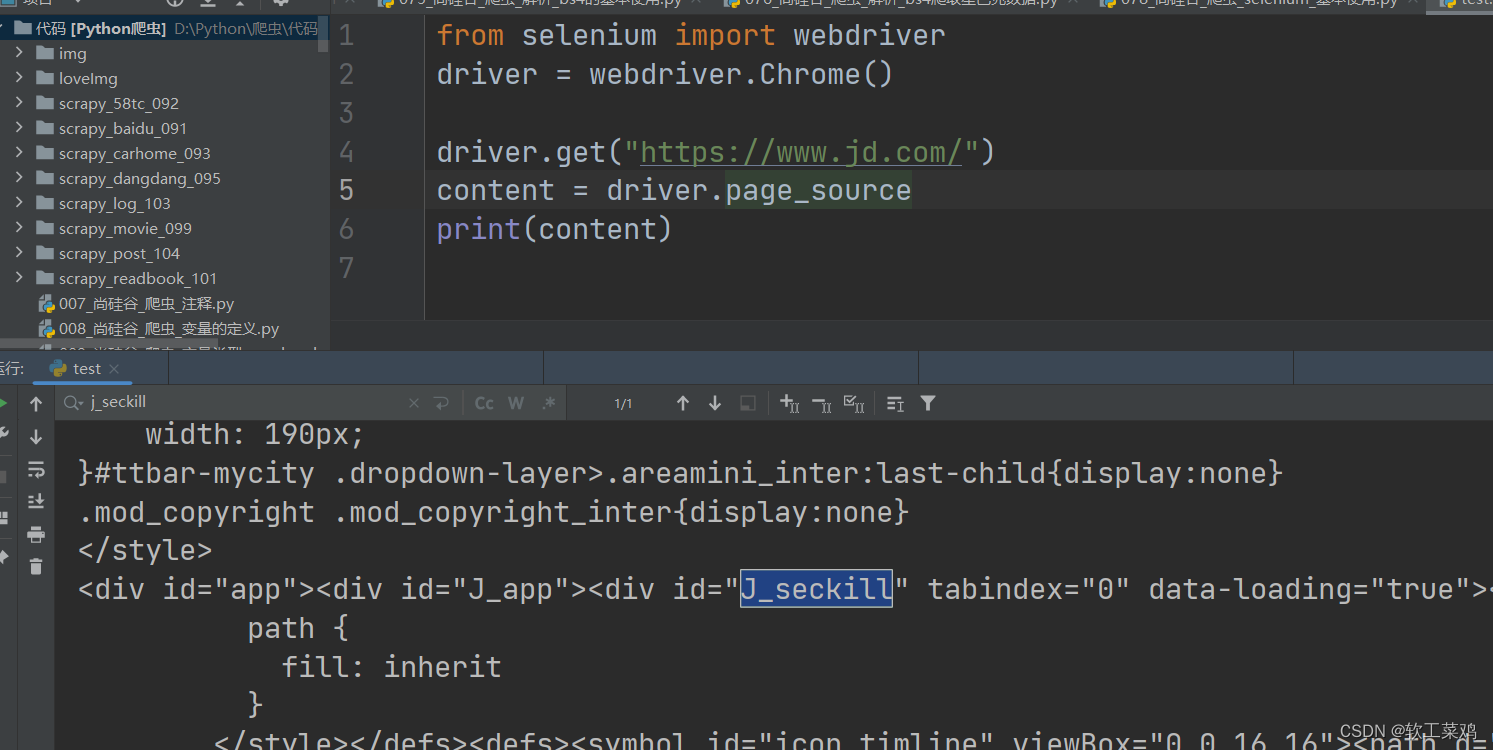Expand the scrapy_movie_099 folder
The width and height of the screenshot is (1493, 750).
[x=19, y=228]
